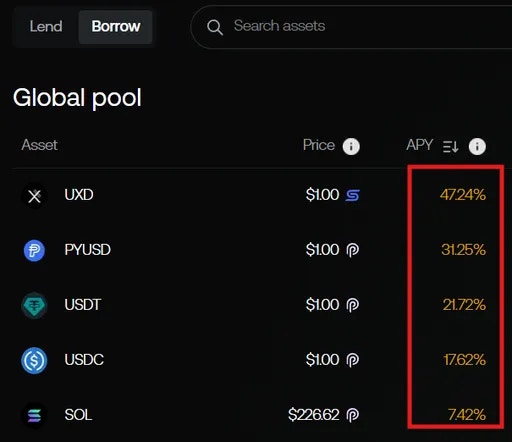
Task: Click the USDC token icon
Action: tap(34, 360)
